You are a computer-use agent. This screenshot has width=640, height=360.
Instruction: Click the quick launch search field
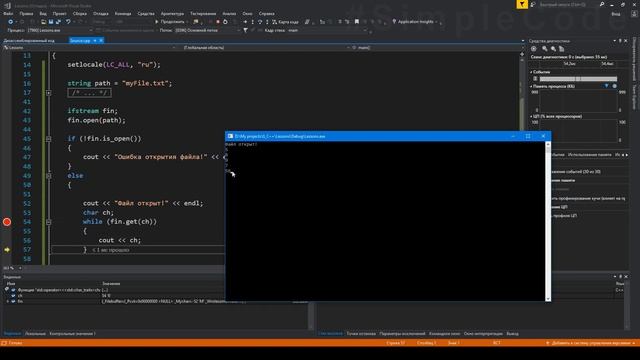tap(571, 4)
